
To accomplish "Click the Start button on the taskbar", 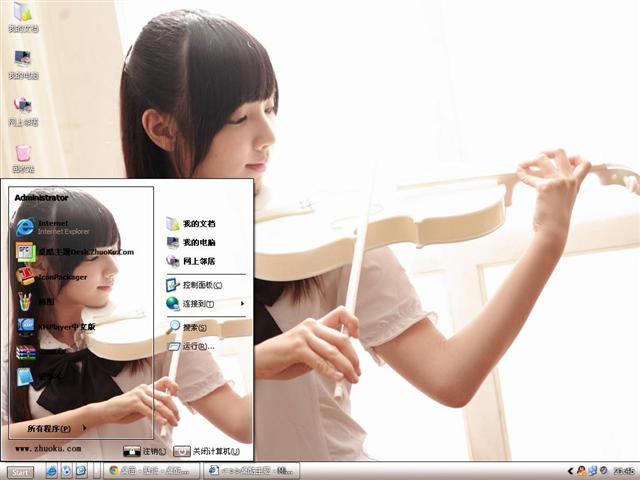I will (20, 472).
